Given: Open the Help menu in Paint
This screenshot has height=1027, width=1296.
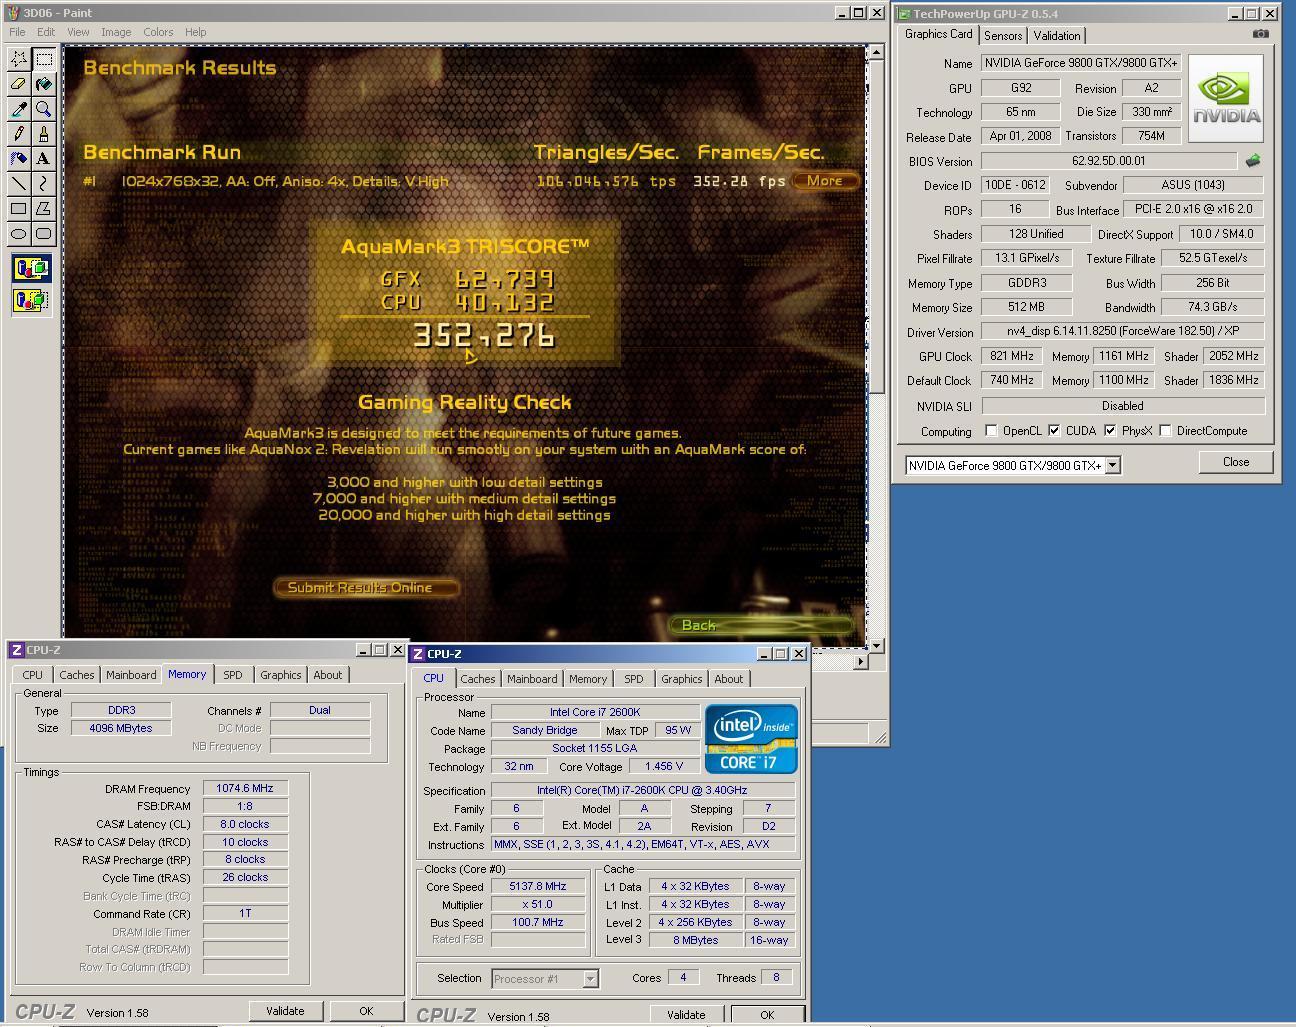Looking at the screenshot, I should (x=196, y=32).
